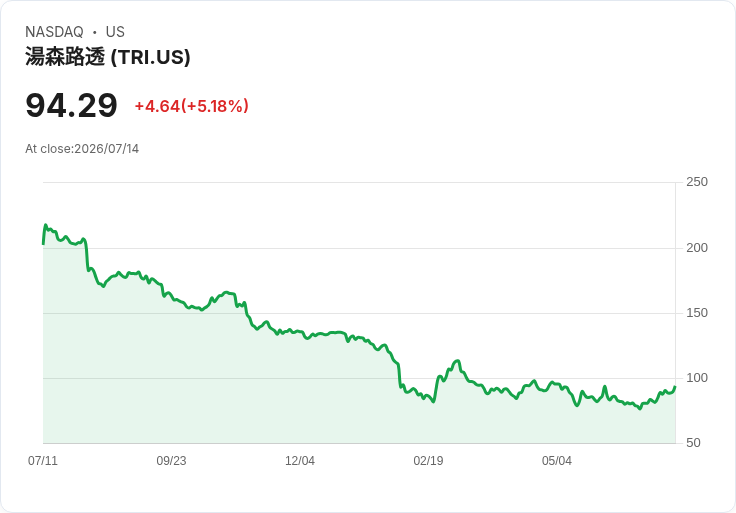
Task: Click the stock name 湯森路透 (TRI.US)
Action: tap(107, 57)
